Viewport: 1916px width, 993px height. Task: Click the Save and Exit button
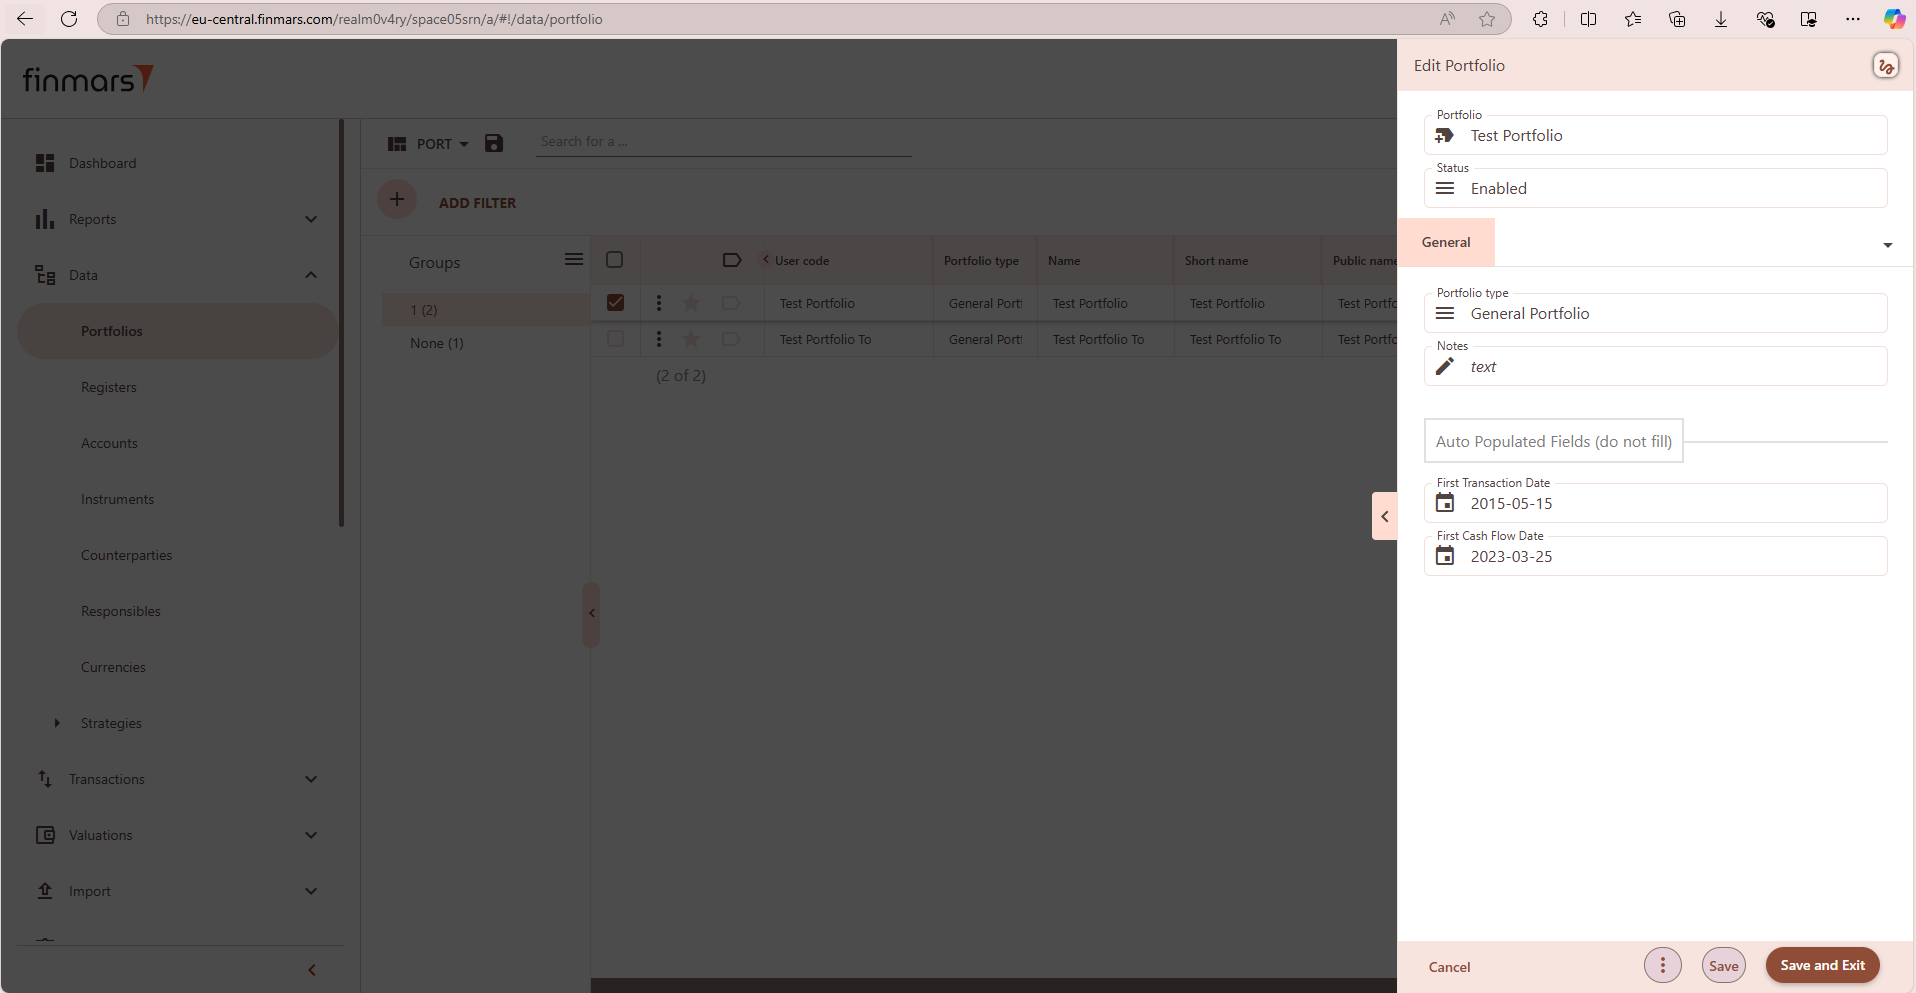point(1822,965)
